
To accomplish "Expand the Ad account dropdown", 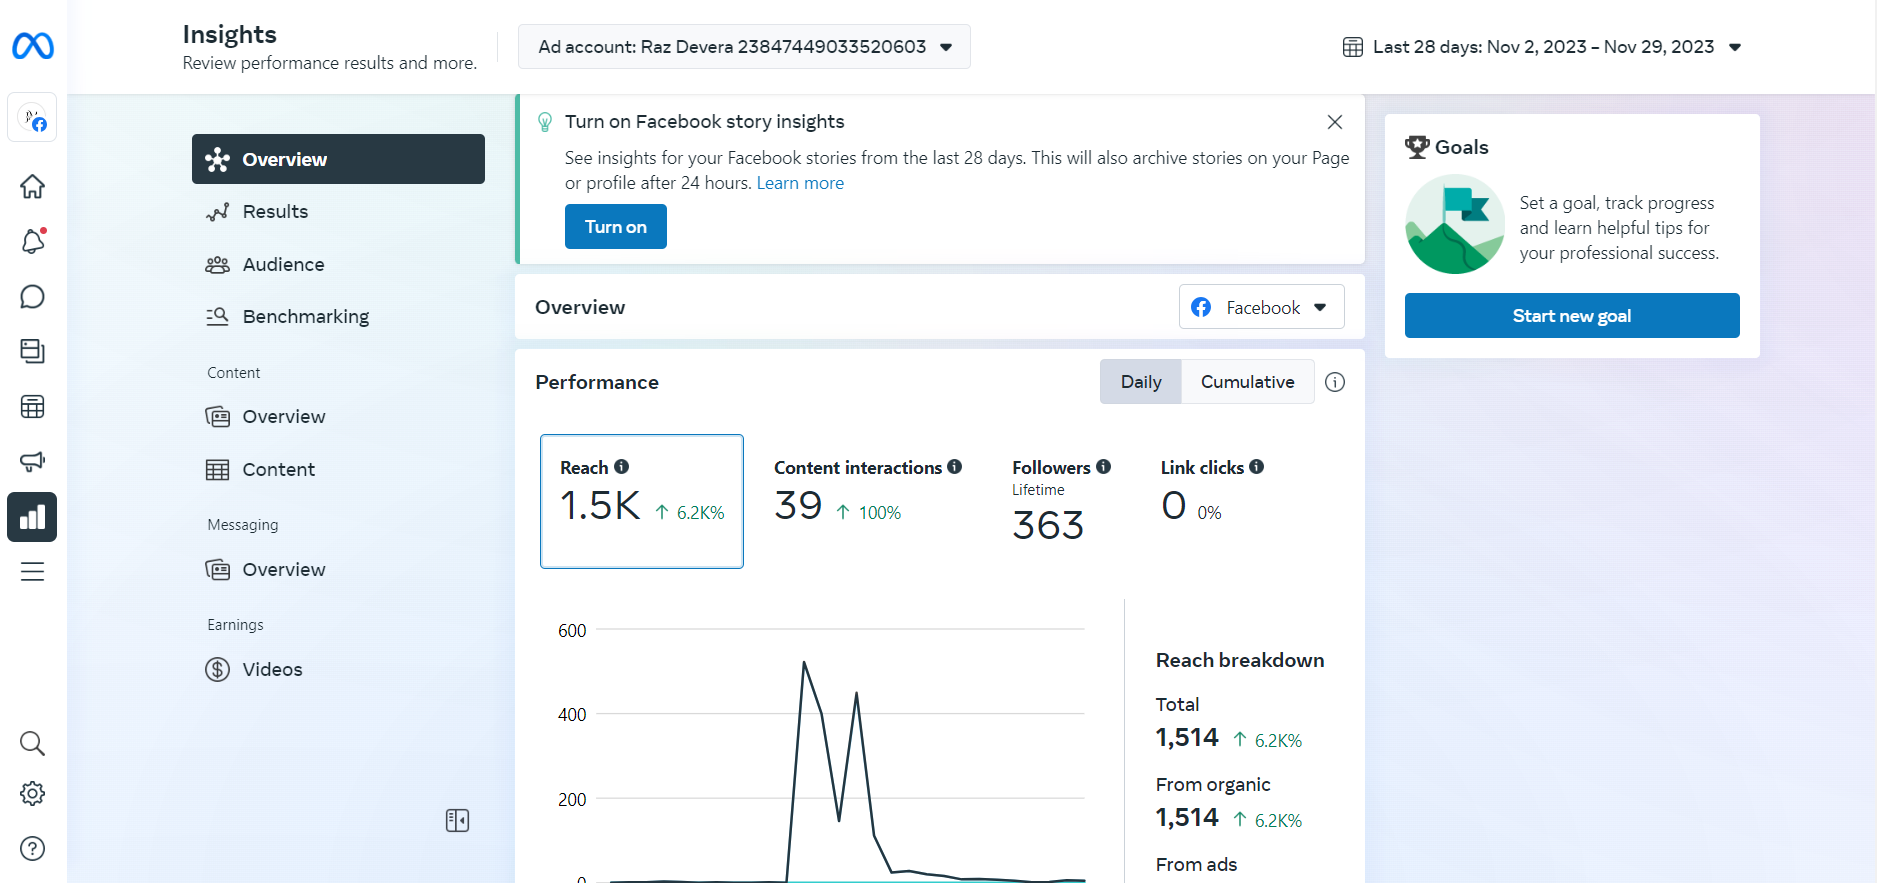I will (744, 47).
